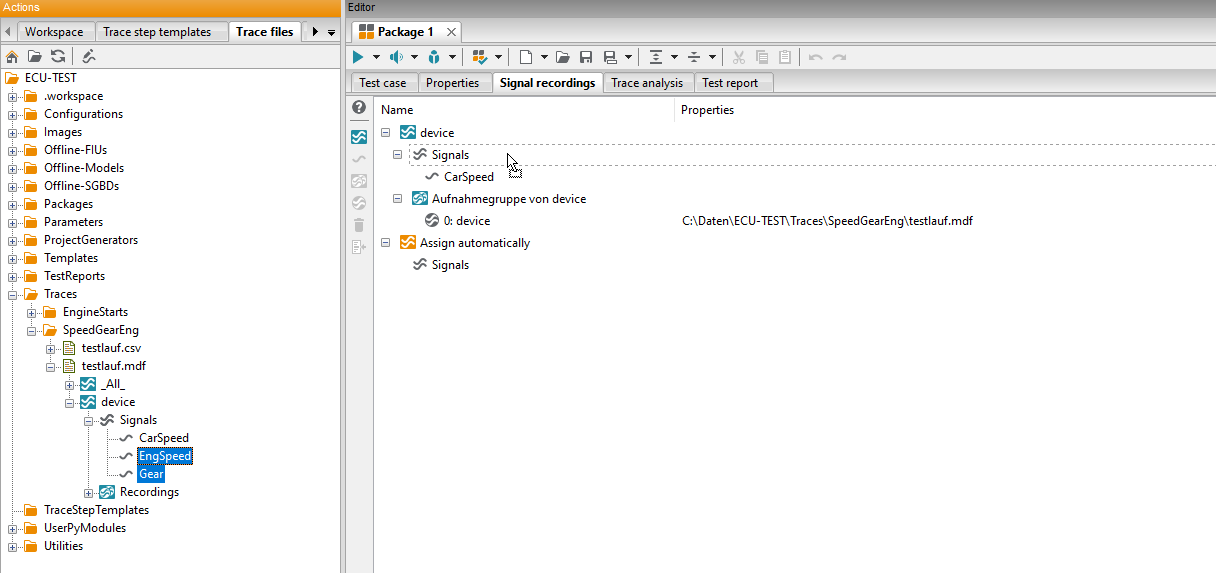The image size is (1216, 573).
Task: Click the signal edit icon in Actions toolbar
Action: coord(88,56)
